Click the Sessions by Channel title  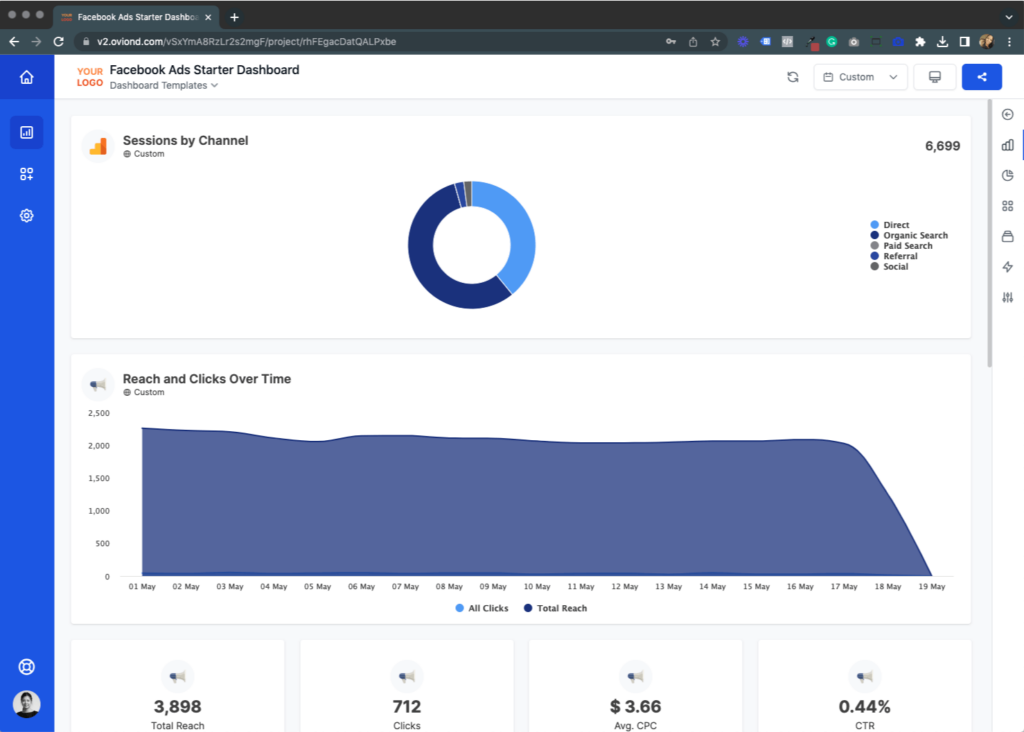click(x=185, y=140)
